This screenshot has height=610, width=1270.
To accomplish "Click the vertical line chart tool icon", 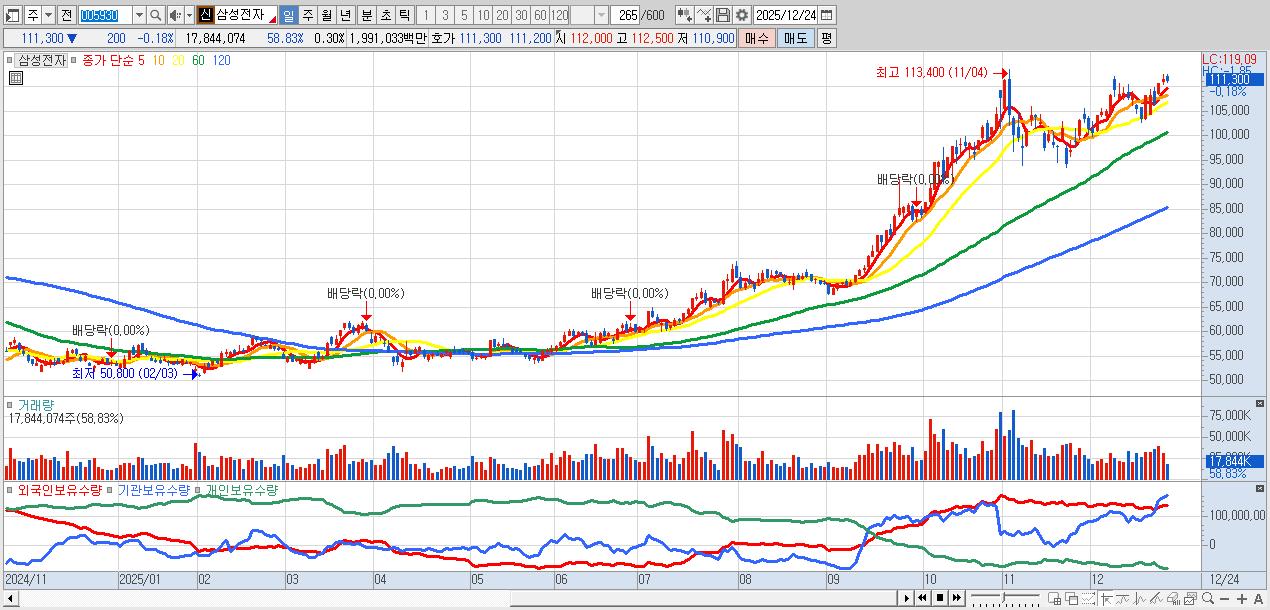I will click(1140, 598).
